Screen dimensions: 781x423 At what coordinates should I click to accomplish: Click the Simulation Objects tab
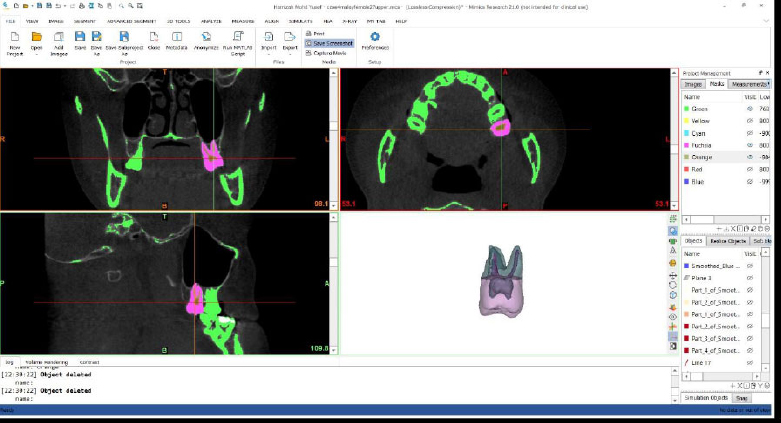click(x=706, y=398)
